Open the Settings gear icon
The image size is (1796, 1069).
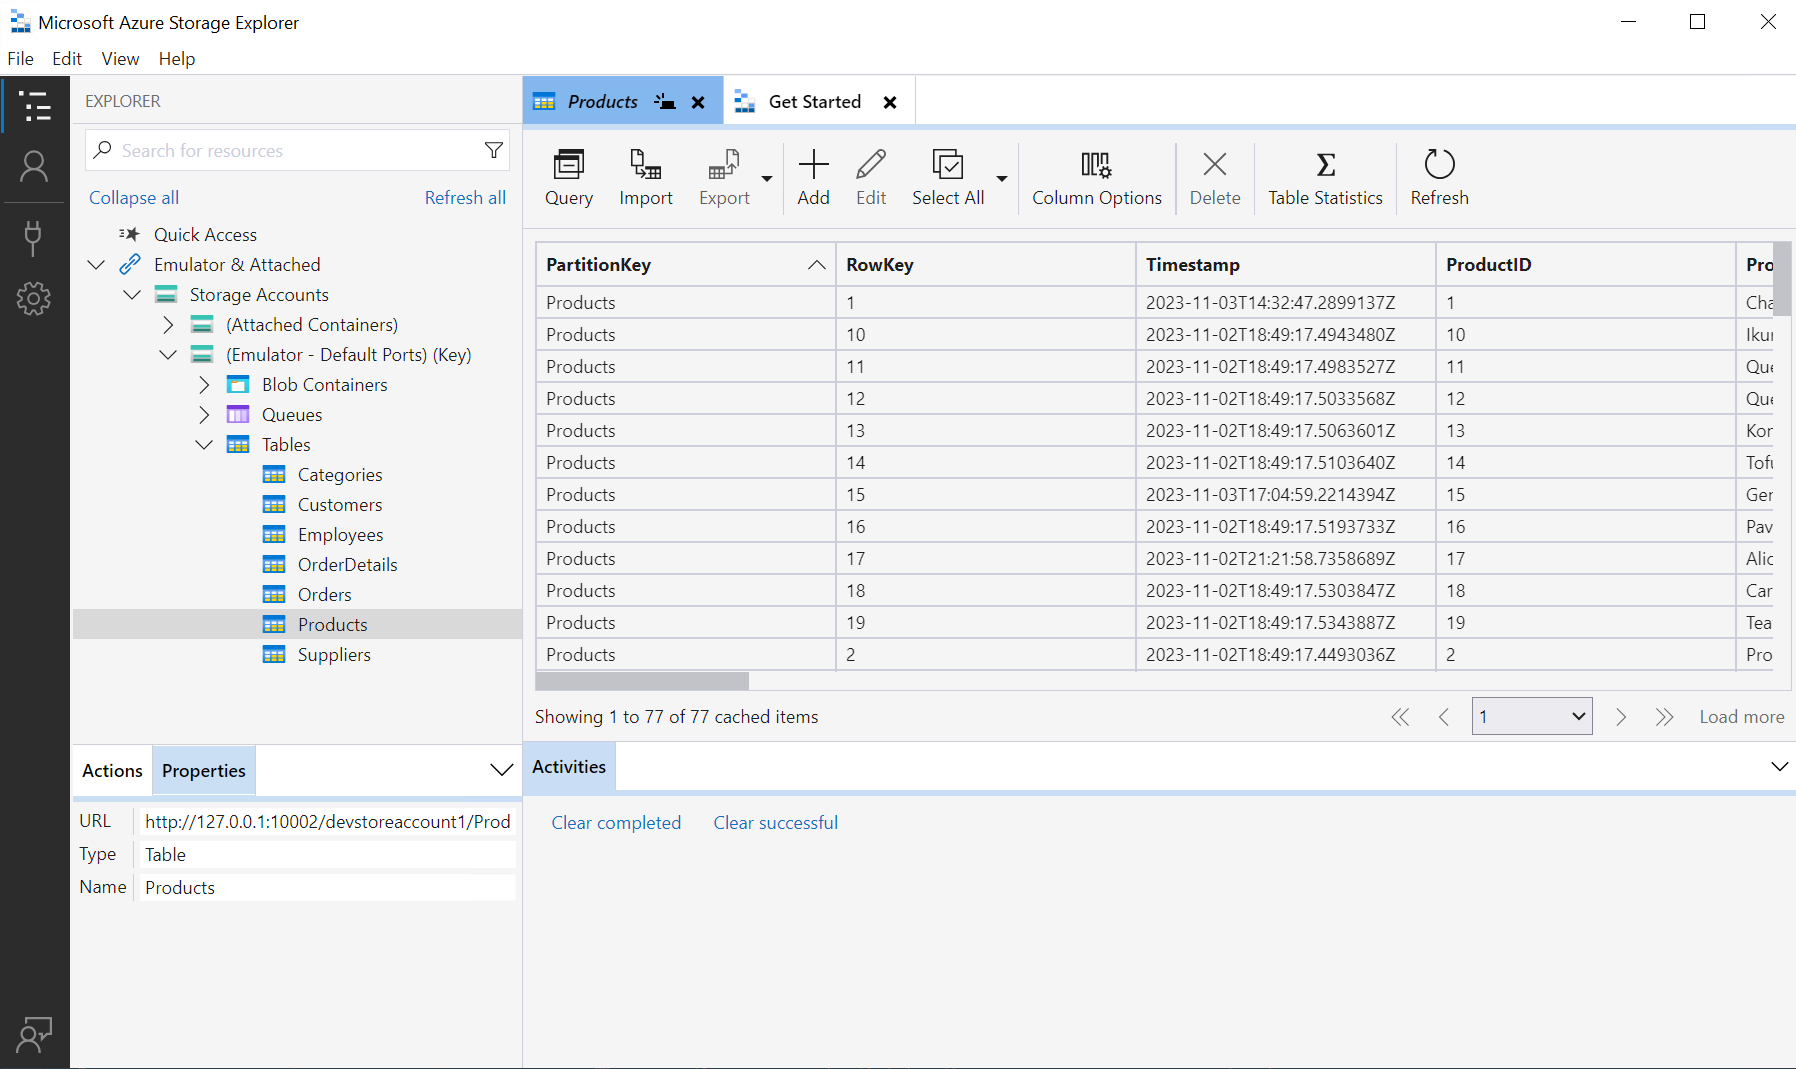coord(34,298)
